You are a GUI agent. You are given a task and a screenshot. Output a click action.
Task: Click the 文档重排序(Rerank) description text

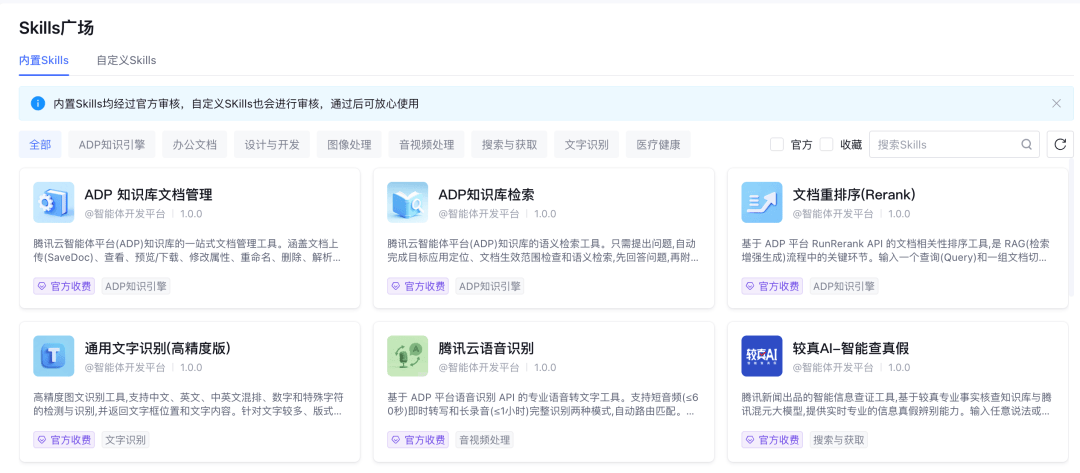tap(896, 251)
